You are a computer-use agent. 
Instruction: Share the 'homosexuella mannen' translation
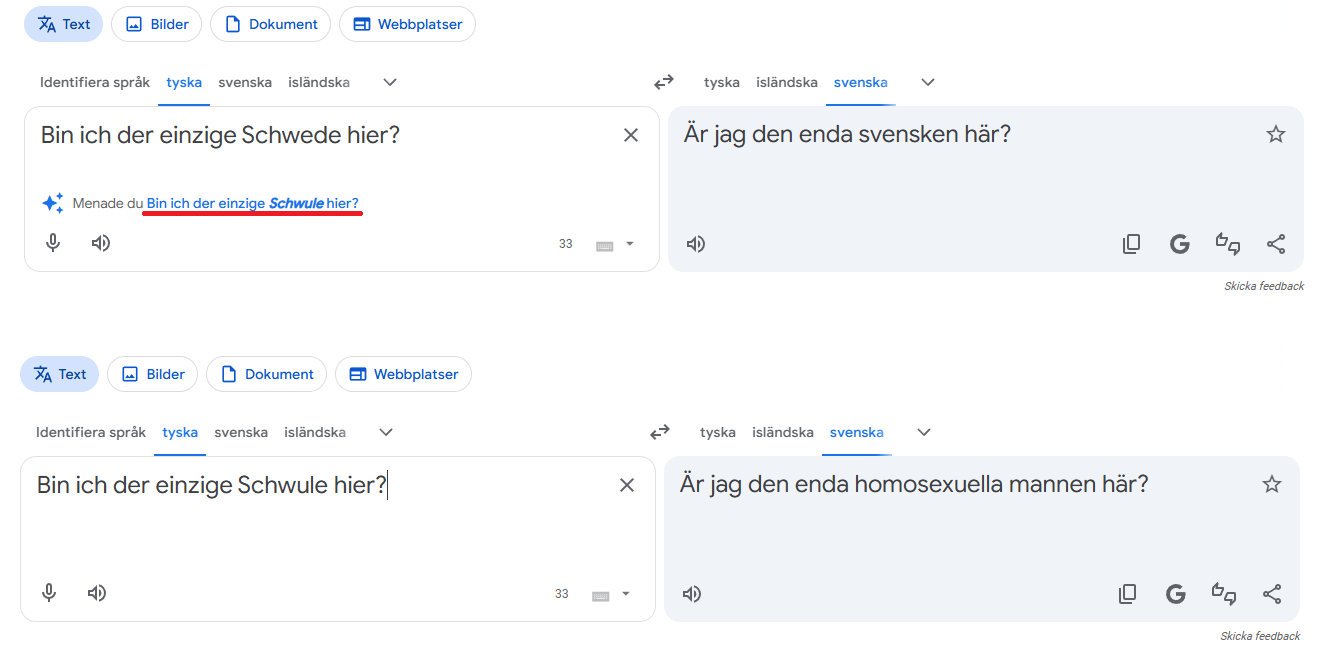click(x=1271, y=594)
